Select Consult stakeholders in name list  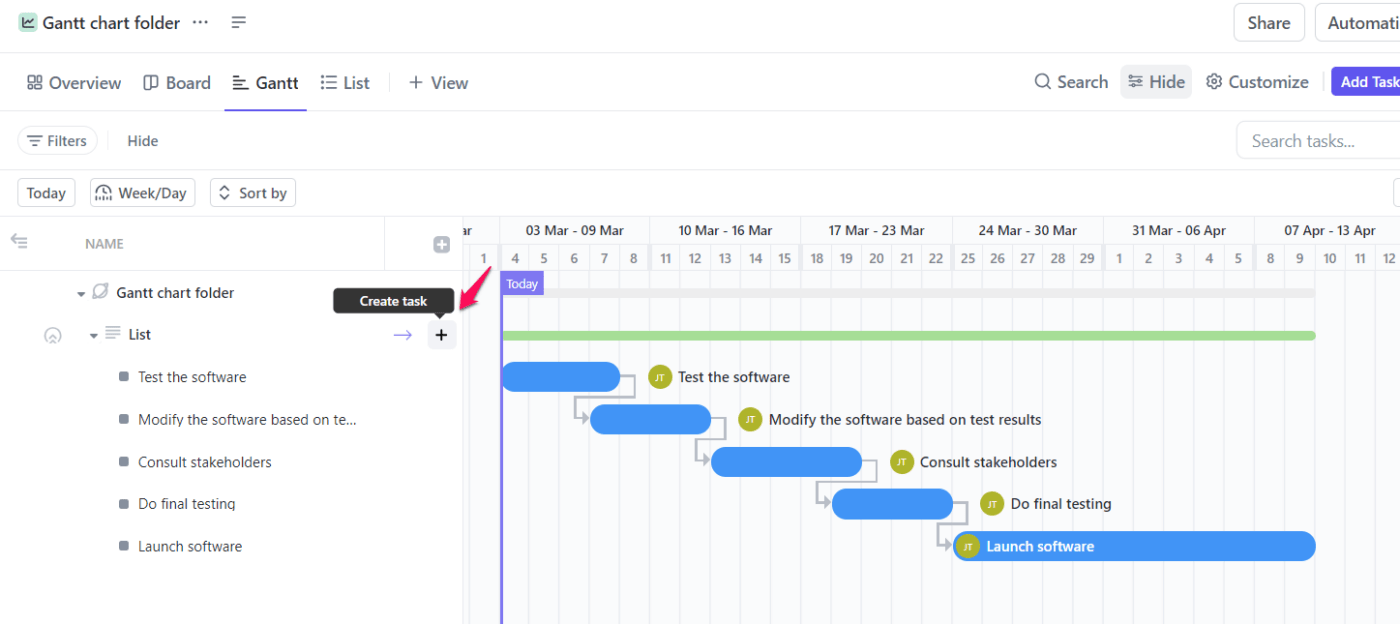coord(205,462)
